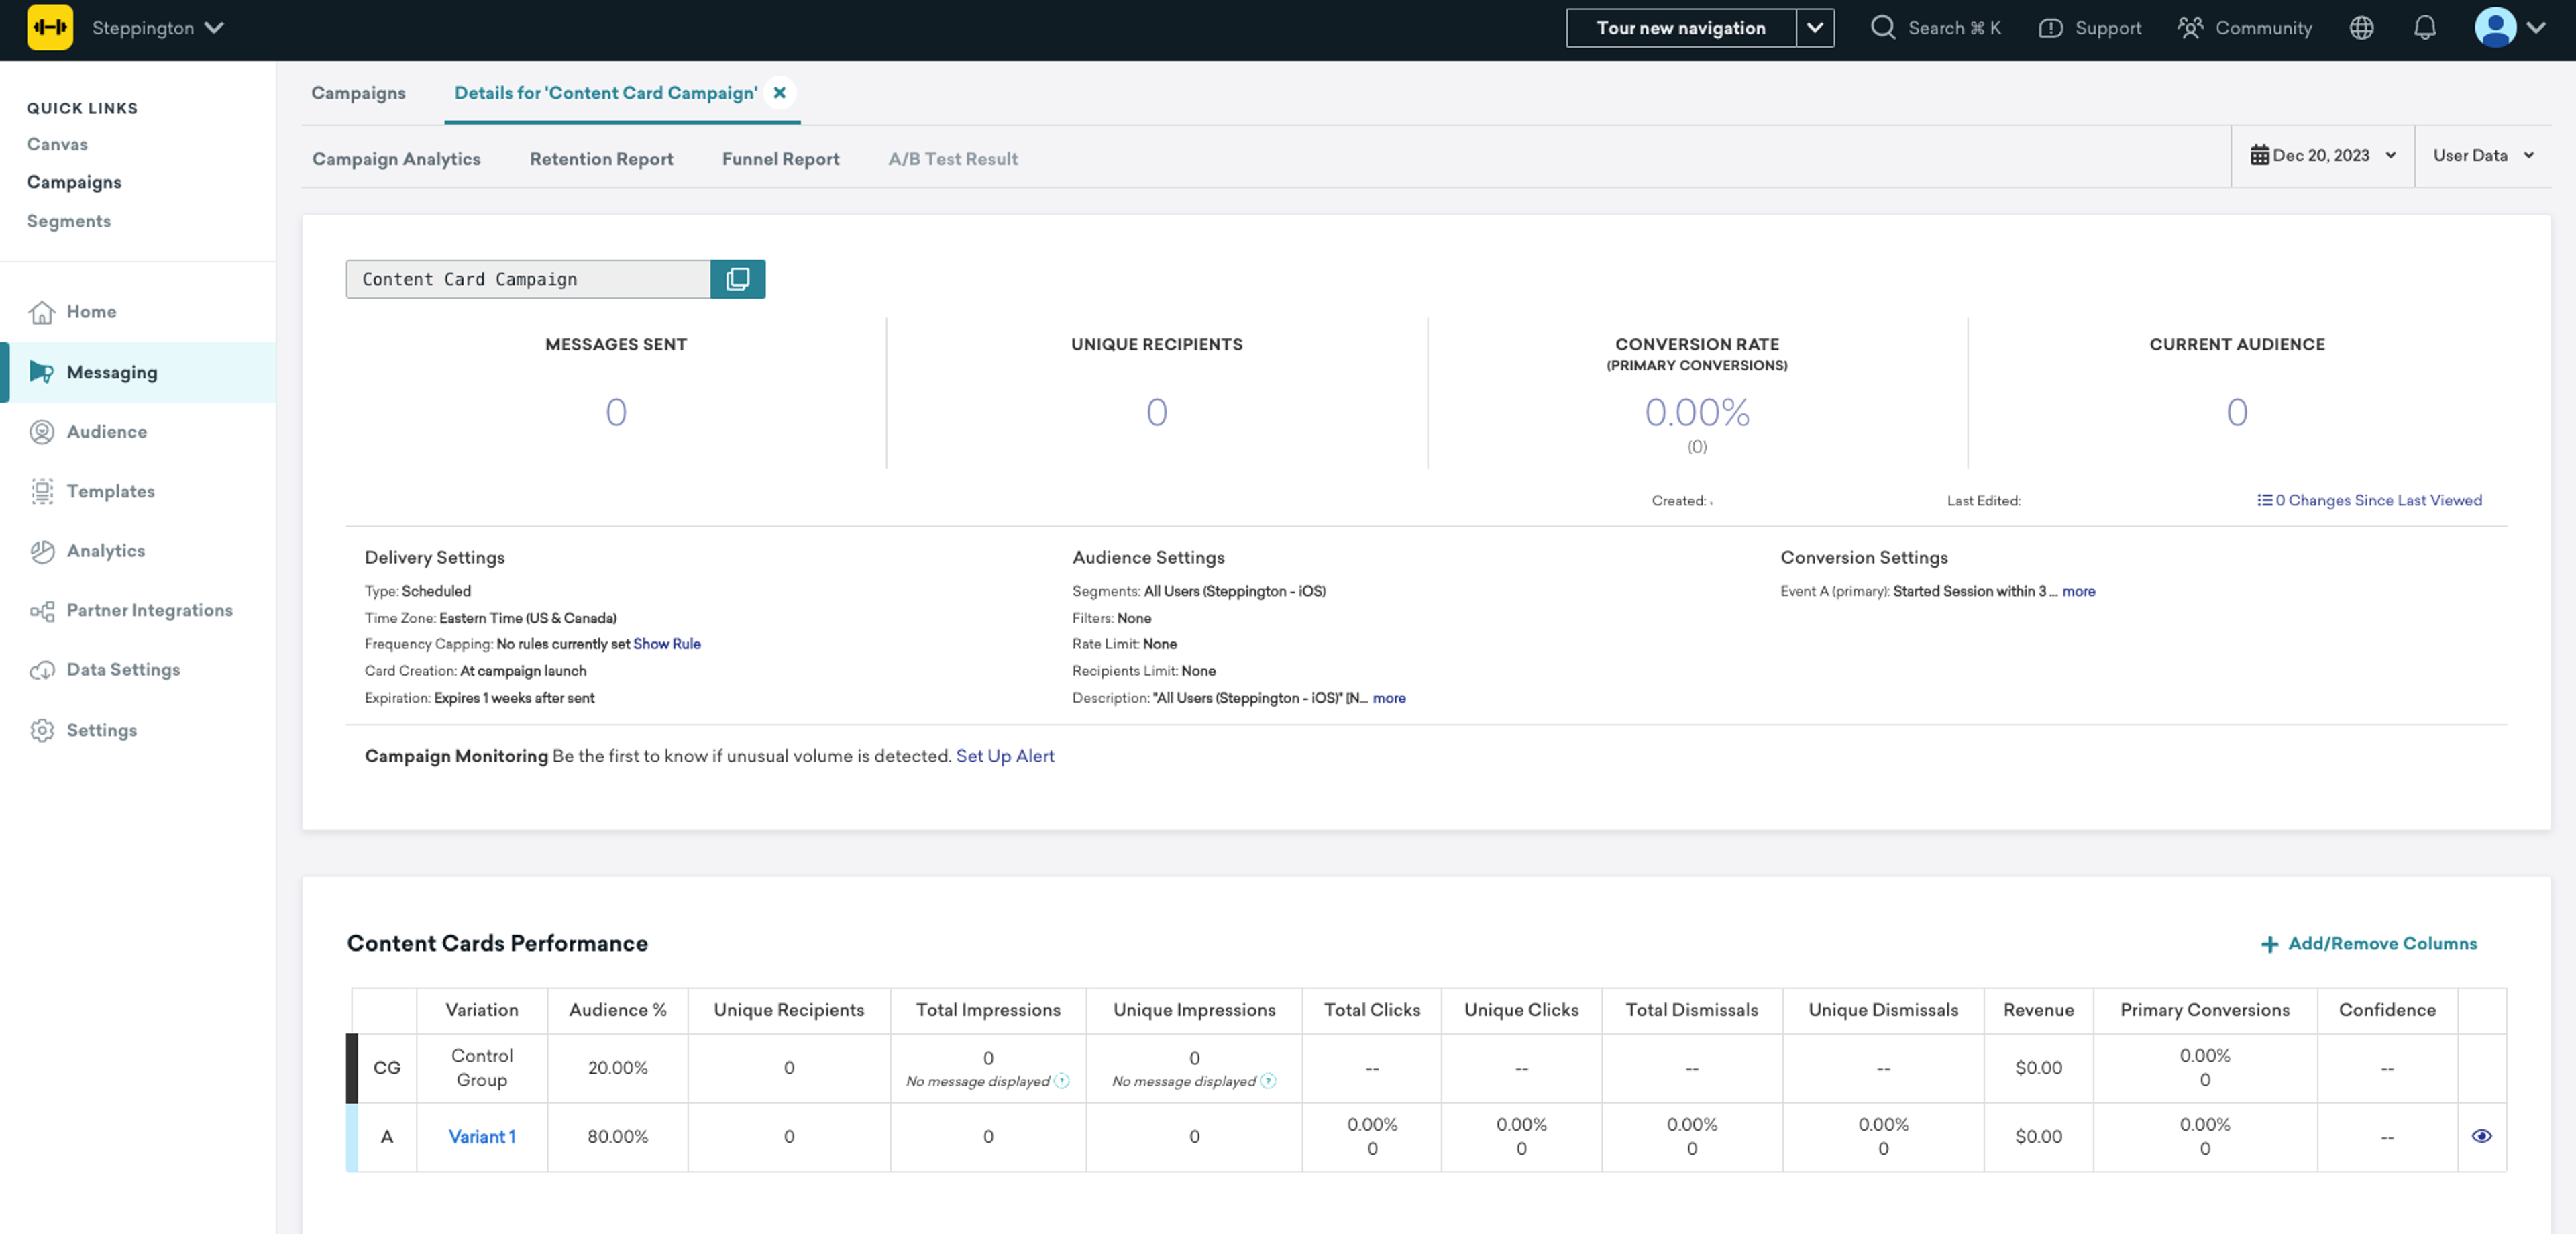The width and height of the screenshot is (2576, 1234).
Task: Toggle Variant 1 row visibility eye icon
Action: [x=2482, y=1135]
